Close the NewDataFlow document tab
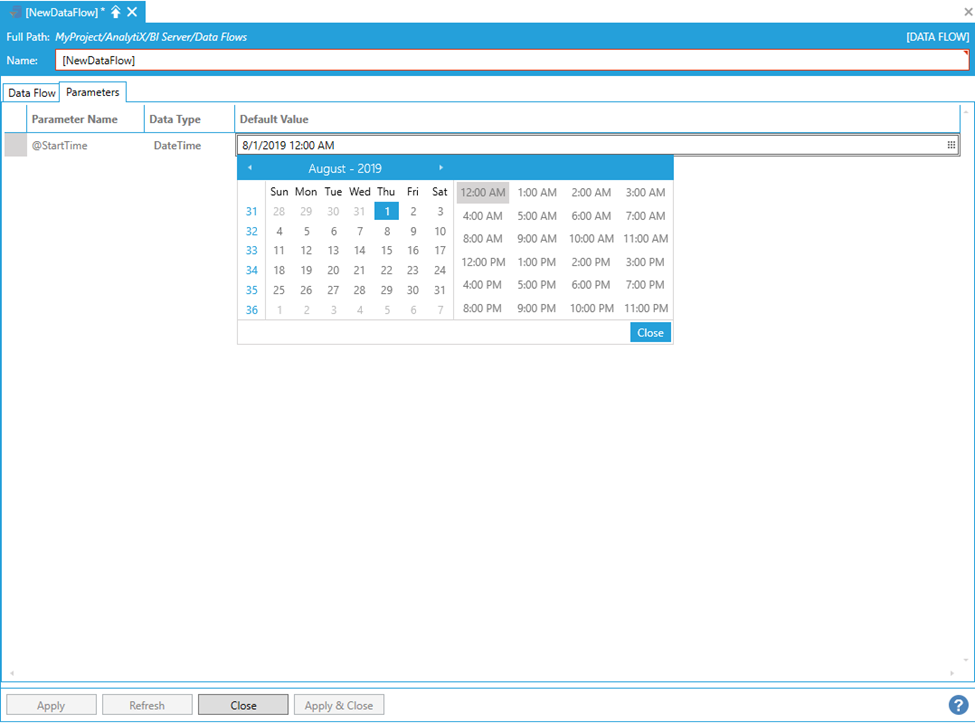Screen dimensions: 975x723 (132, 11)
